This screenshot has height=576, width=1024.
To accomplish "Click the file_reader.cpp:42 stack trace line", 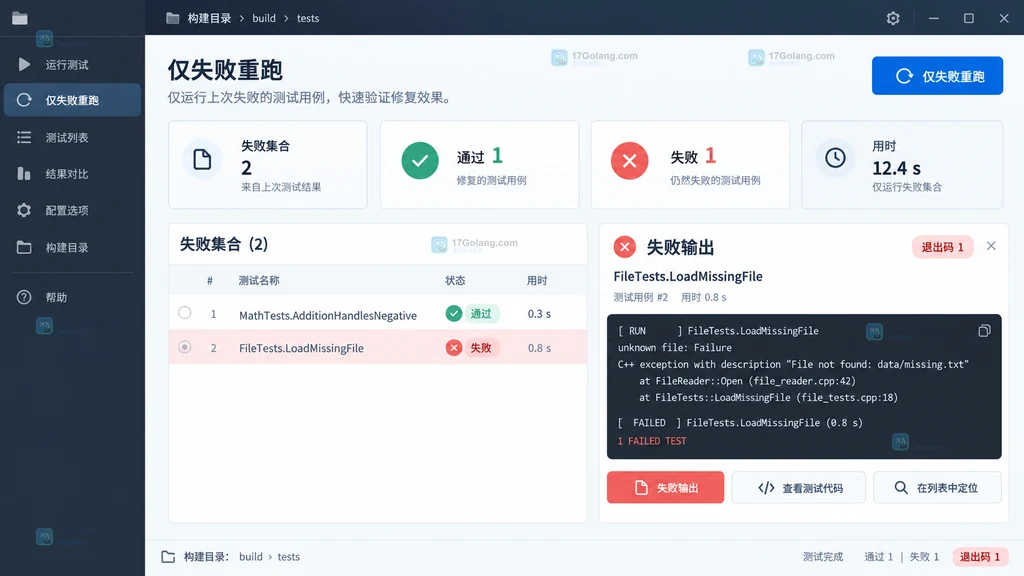I will (747, 381).
